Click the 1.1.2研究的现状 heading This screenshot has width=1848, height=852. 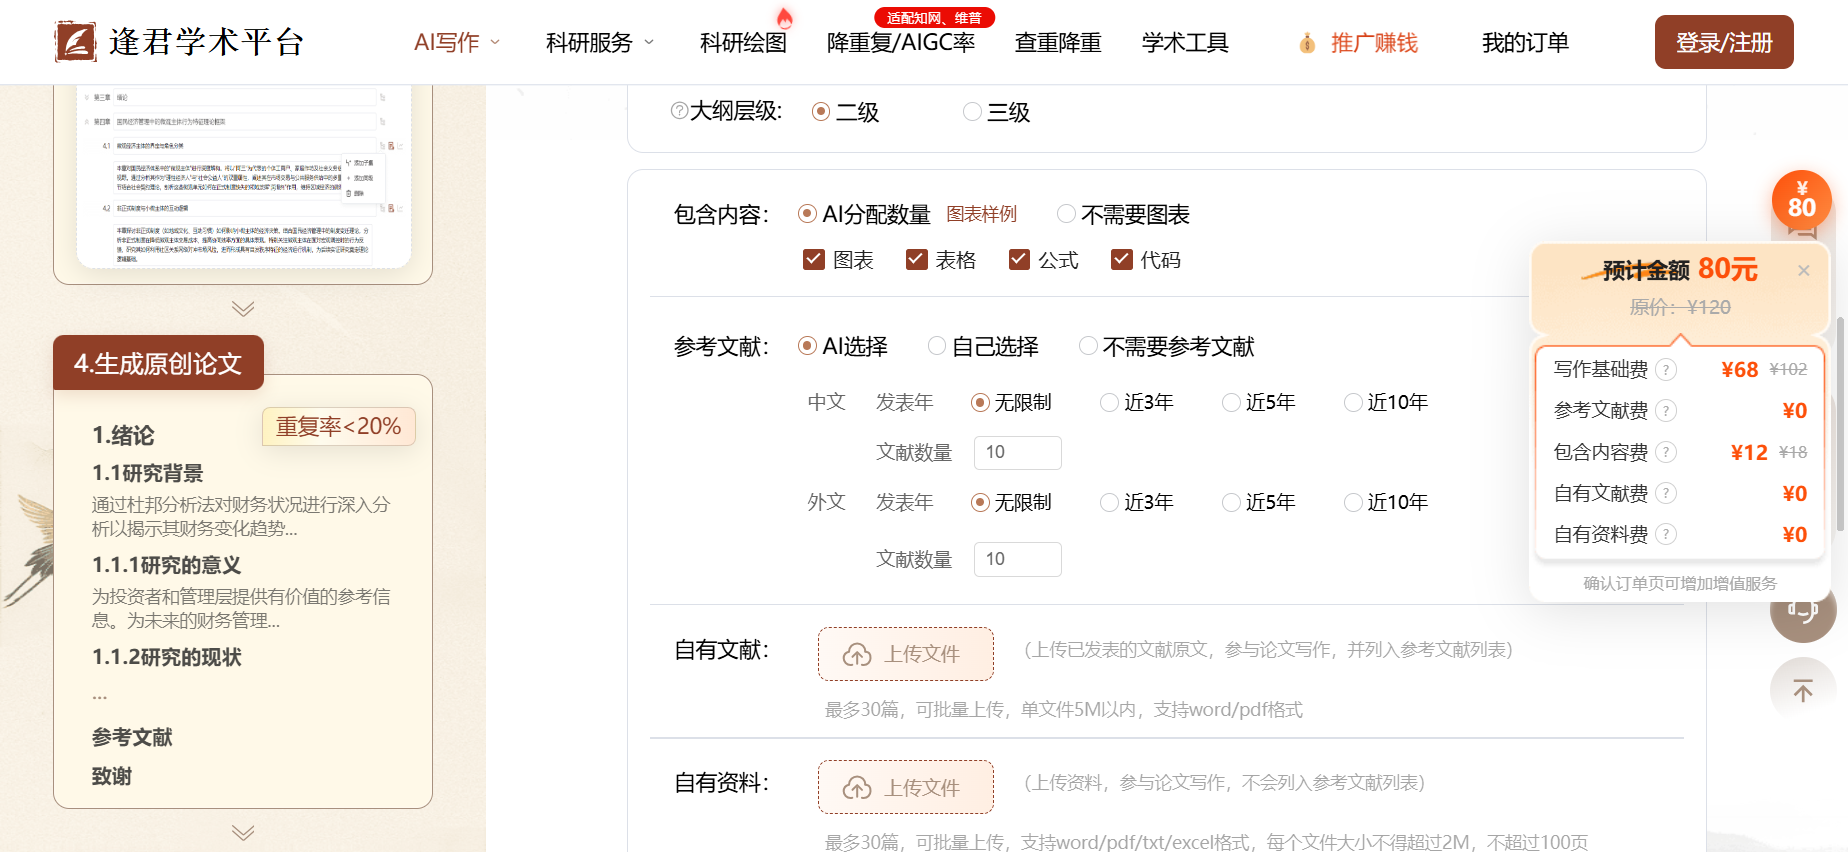167,657
